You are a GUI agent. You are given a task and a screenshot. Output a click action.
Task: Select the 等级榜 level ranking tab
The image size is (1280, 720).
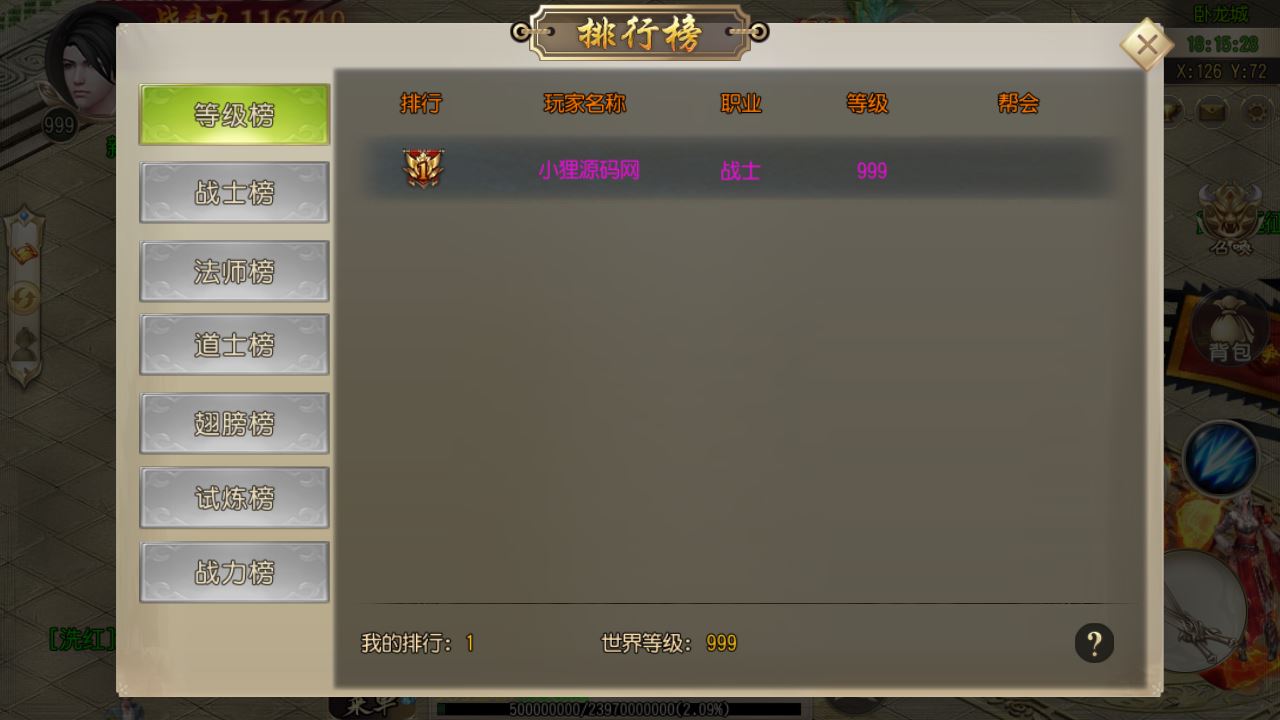(234, 114)
